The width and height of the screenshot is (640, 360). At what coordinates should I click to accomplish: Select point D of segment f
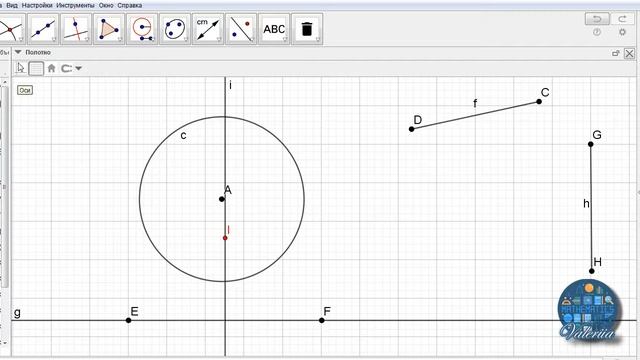pyautogui.click(x=411, y=129)
